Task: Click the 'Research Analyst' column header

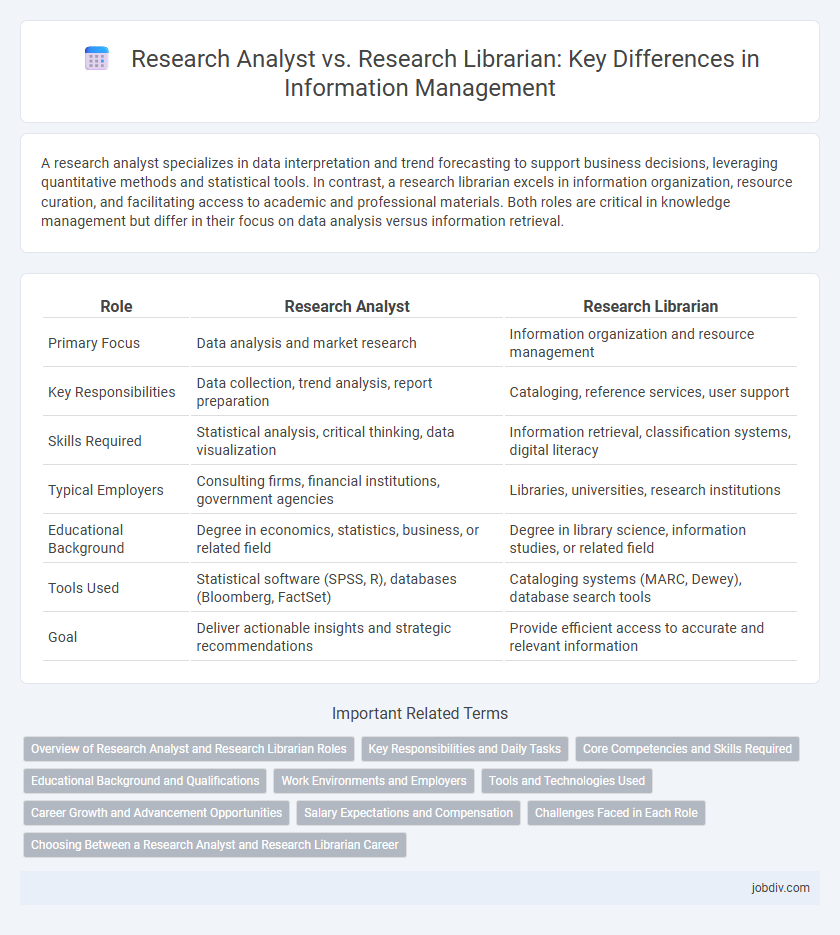Action: (347, 306)
